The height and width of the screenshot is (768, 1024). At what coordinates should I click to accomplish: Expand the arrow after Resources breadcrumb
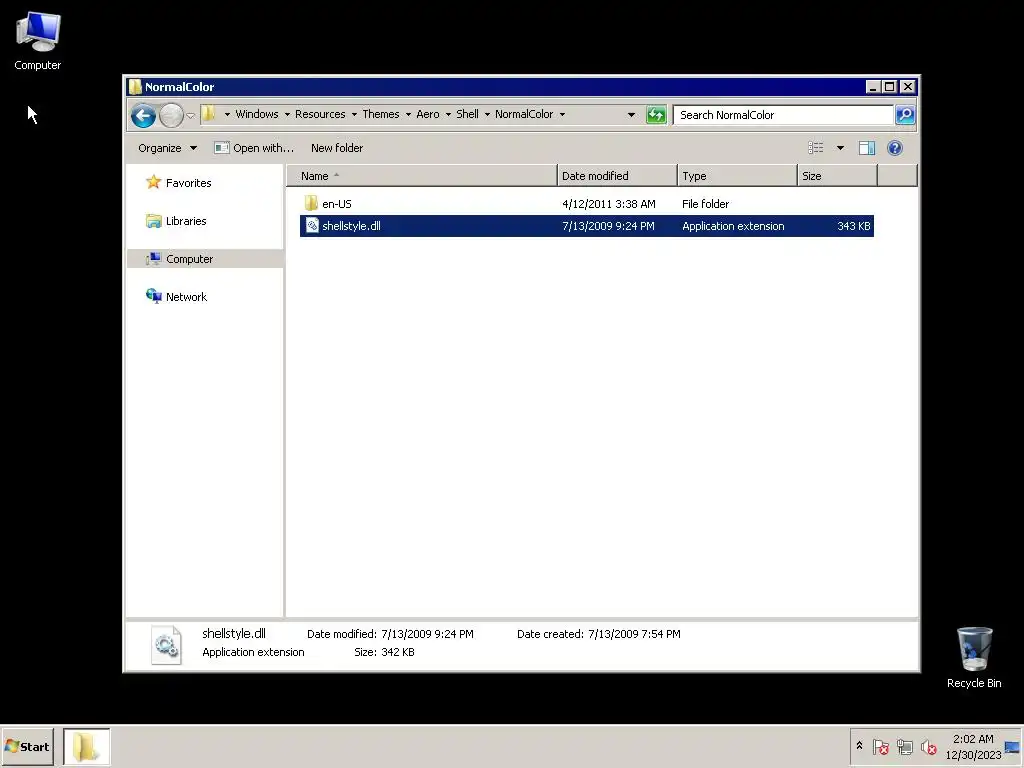coord(354,114)
